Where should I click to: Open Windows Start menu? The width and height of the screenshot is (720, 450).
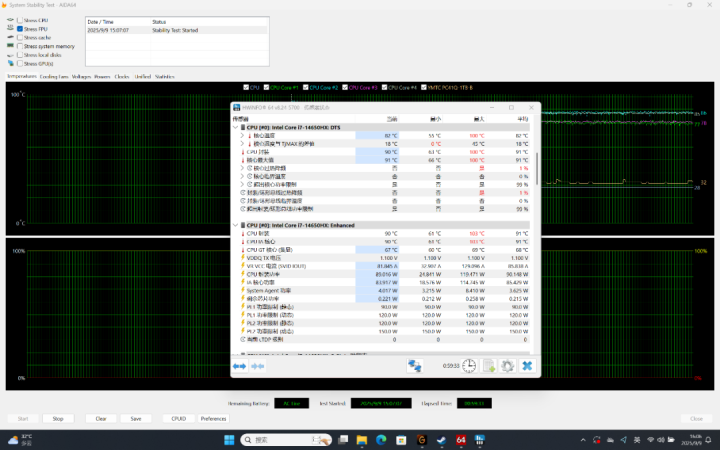229,440
